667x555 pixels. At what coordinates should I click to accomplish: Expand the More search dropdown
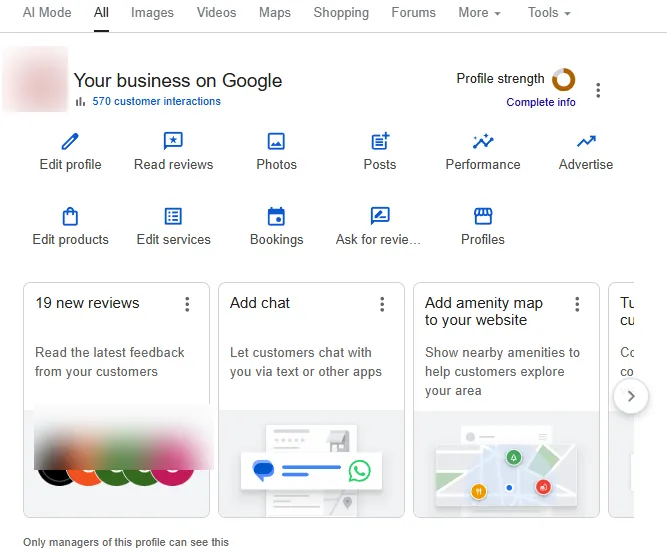point(479,13)
